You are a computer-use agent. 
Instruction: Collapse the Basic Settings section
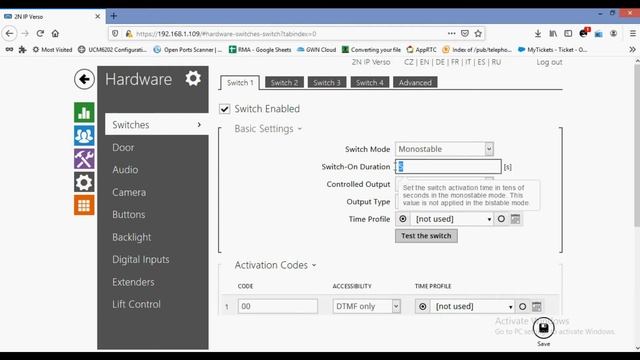pos(268,129)
